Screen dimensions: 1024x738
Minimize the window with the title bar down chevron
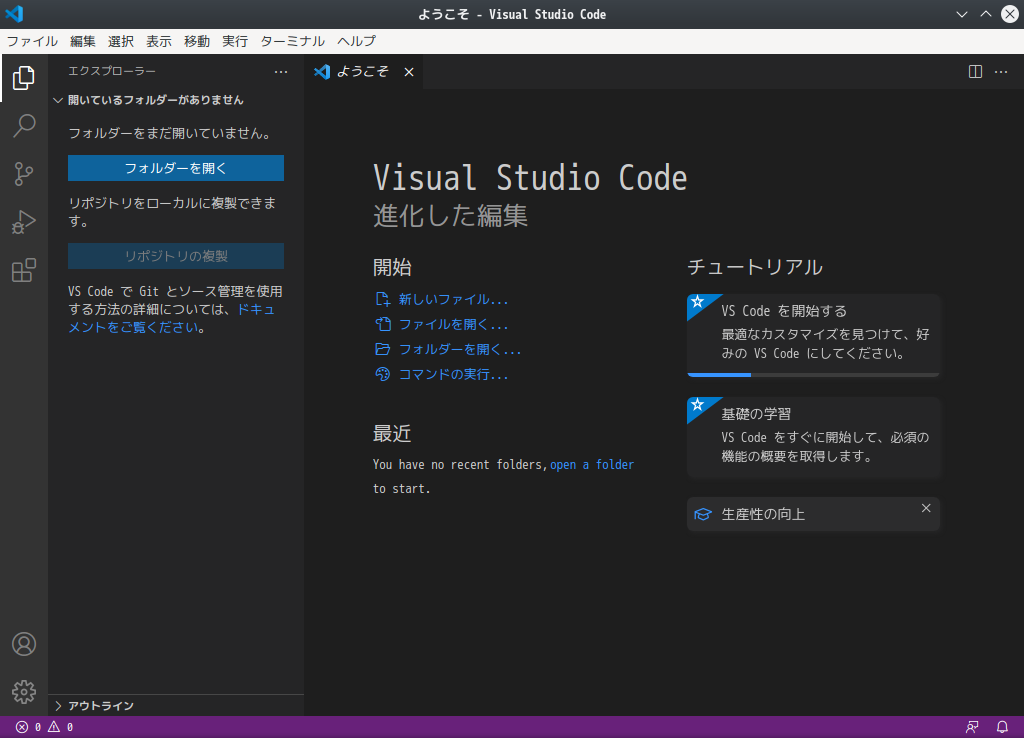[x=961, y=14]
